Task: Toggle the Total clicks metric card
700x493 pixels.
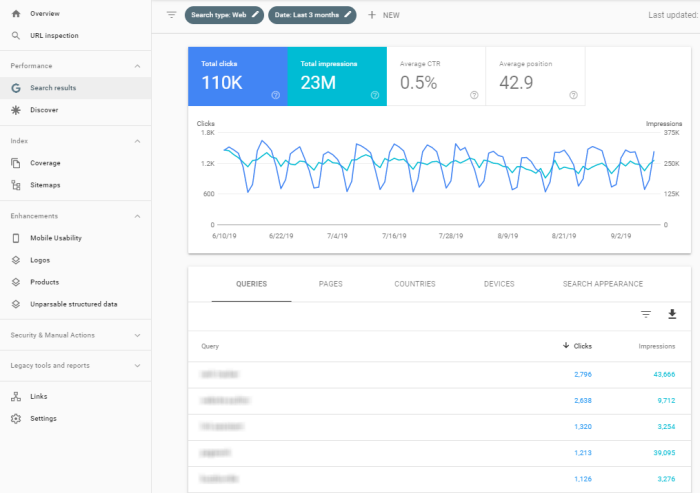Action: (237, 75)
